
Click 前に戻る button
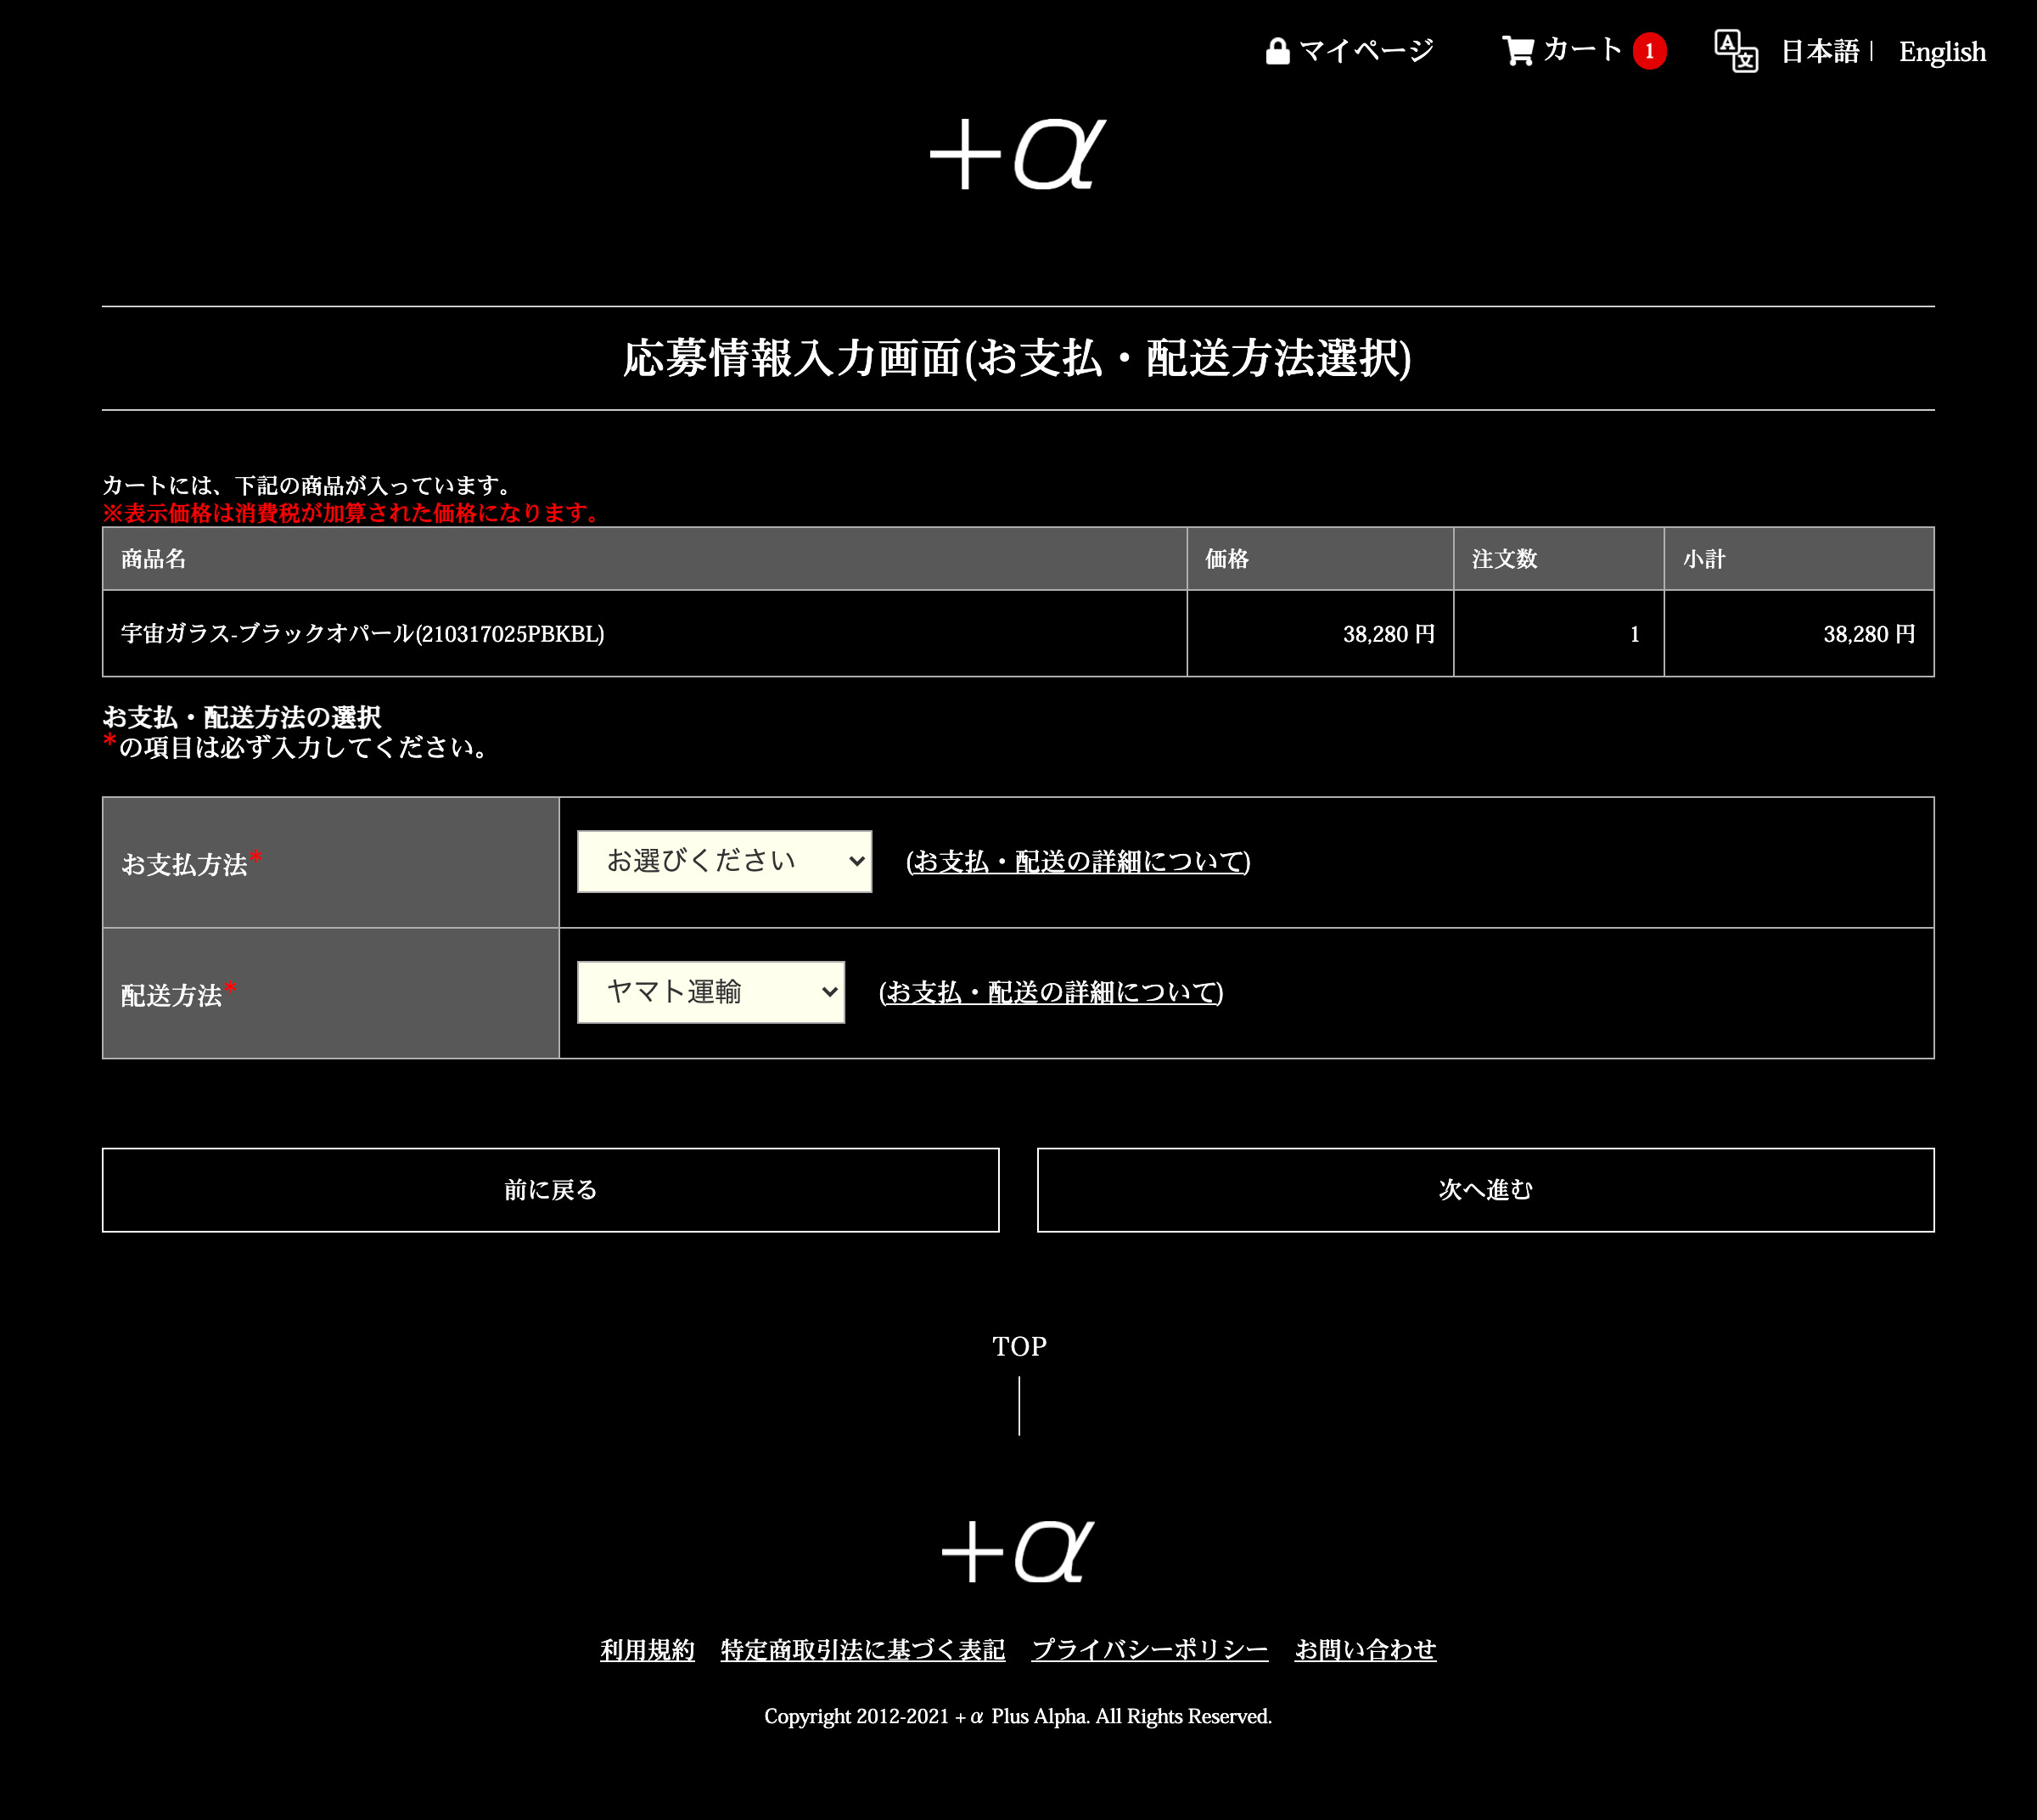pos(550,1189)
